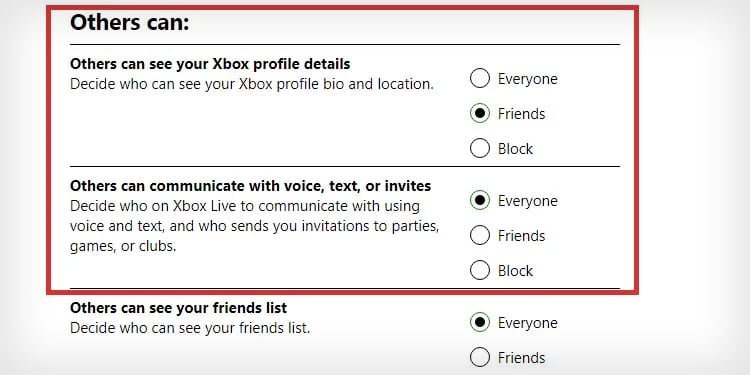Click the profile bio and location description text
Viewport: 750px width, 375px height.
pos(252,84)
